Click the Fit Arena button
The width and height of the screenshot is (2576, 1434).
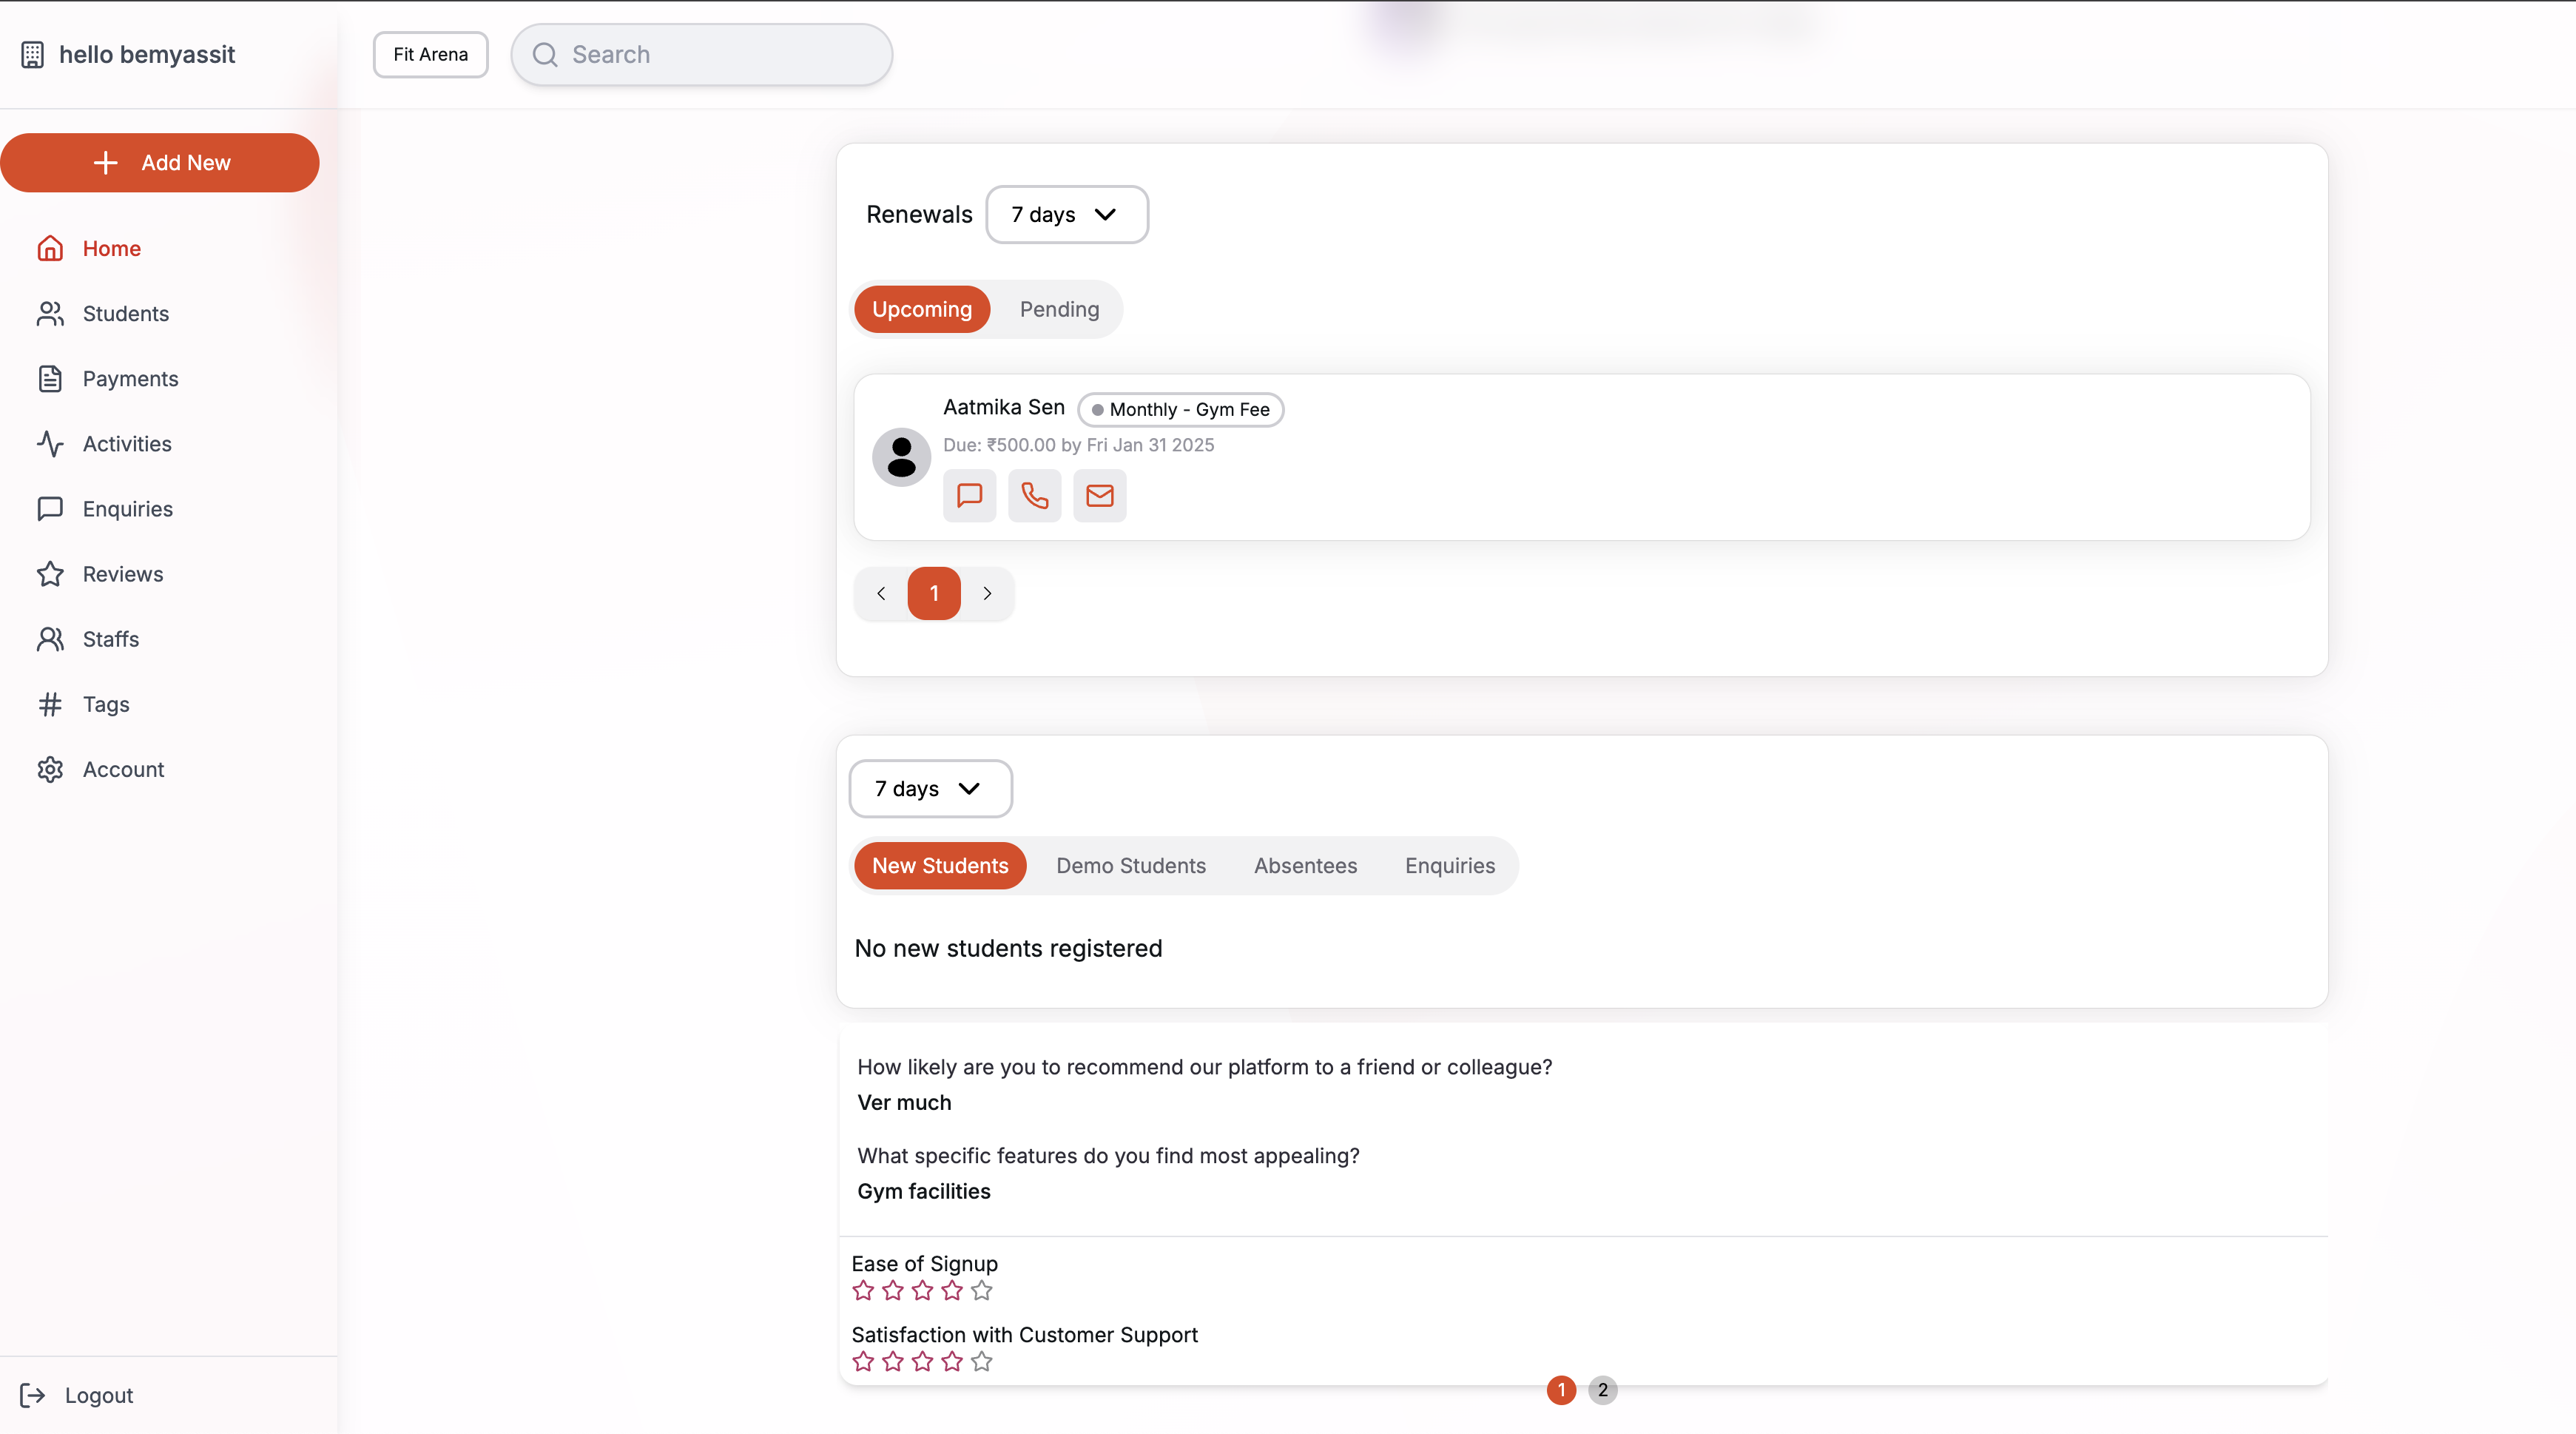(x=430, y=54)
